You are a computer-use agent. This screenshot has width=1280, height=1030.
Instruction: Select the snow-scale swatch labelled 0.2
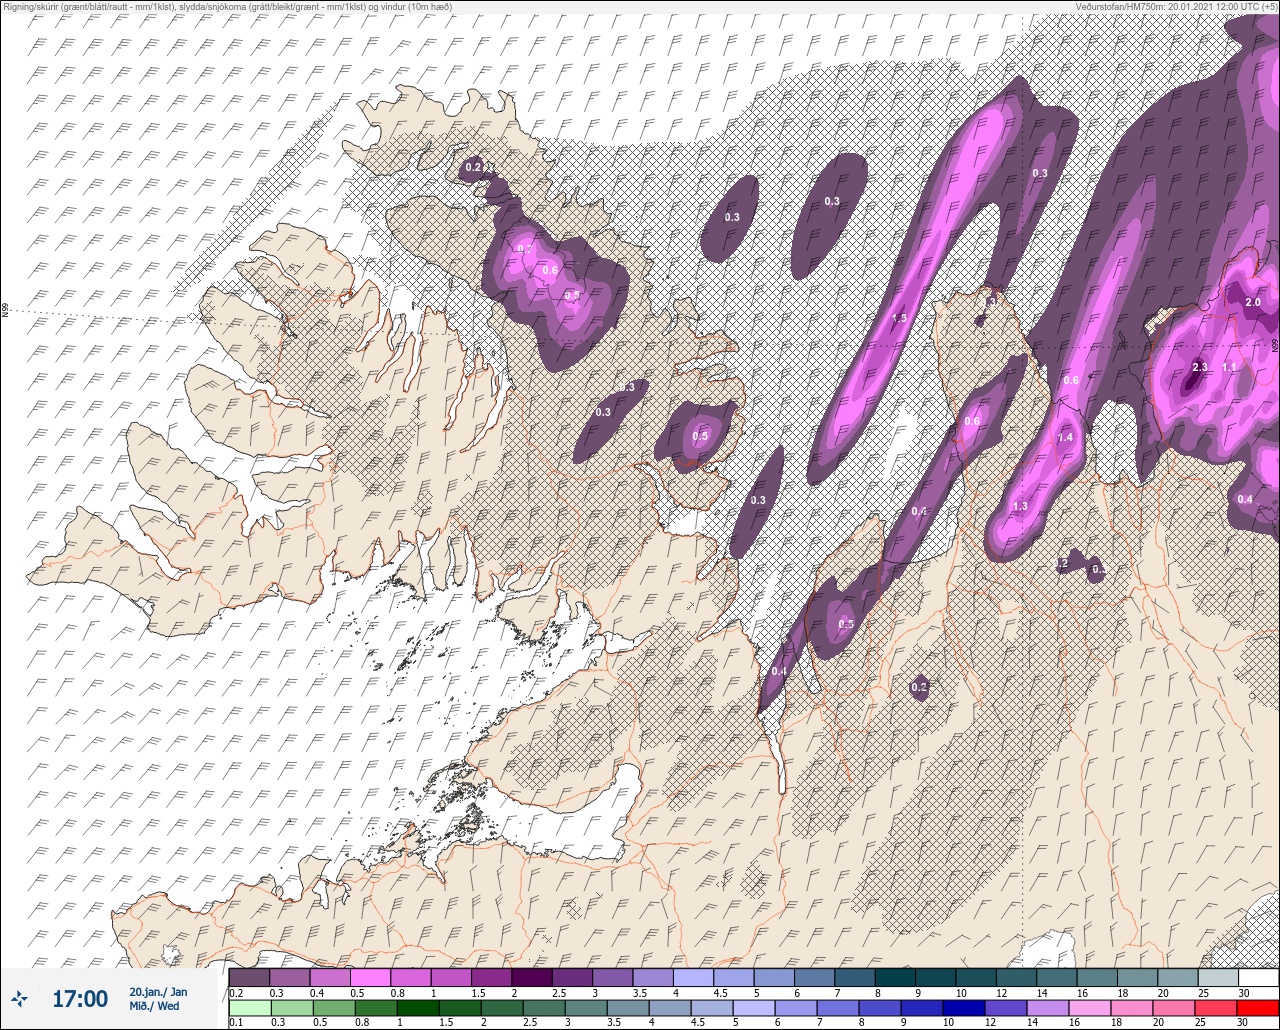pos(249,977)
